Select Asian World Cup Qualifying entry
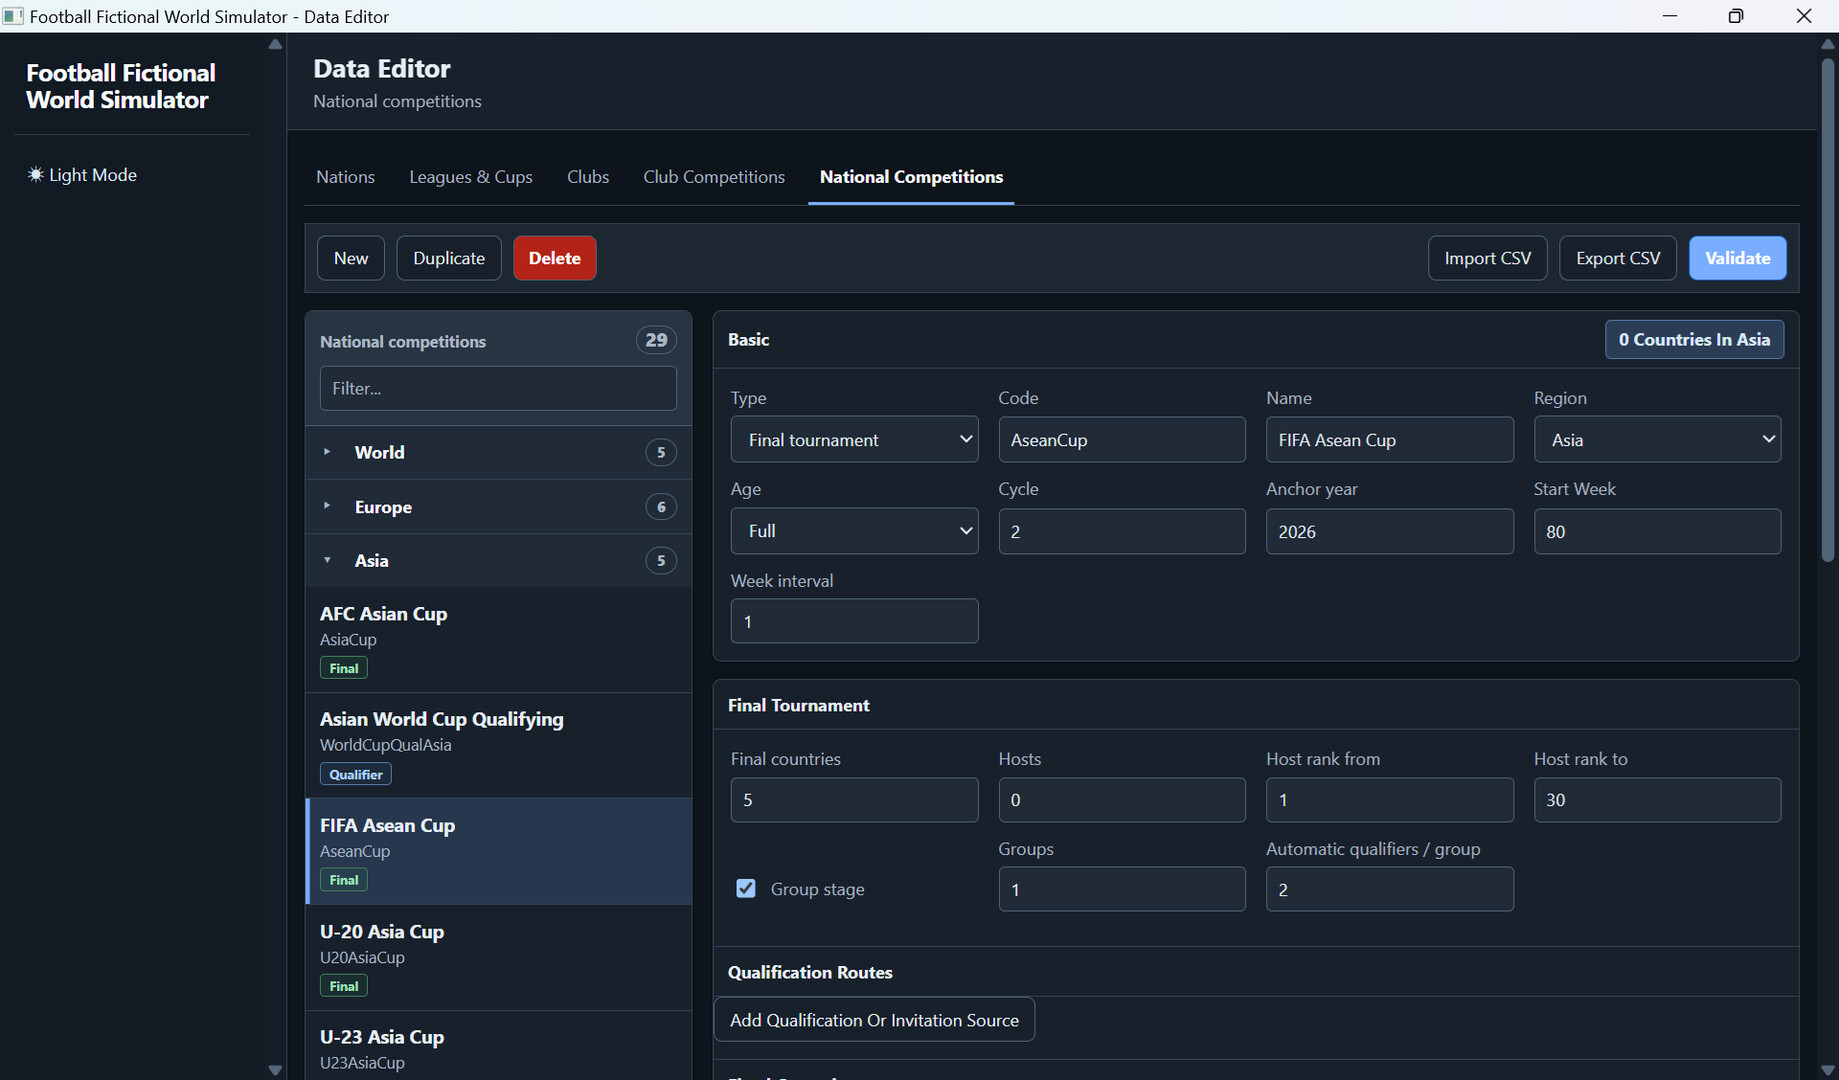This screenshot has height=1080, width=1839. point(498,746)
